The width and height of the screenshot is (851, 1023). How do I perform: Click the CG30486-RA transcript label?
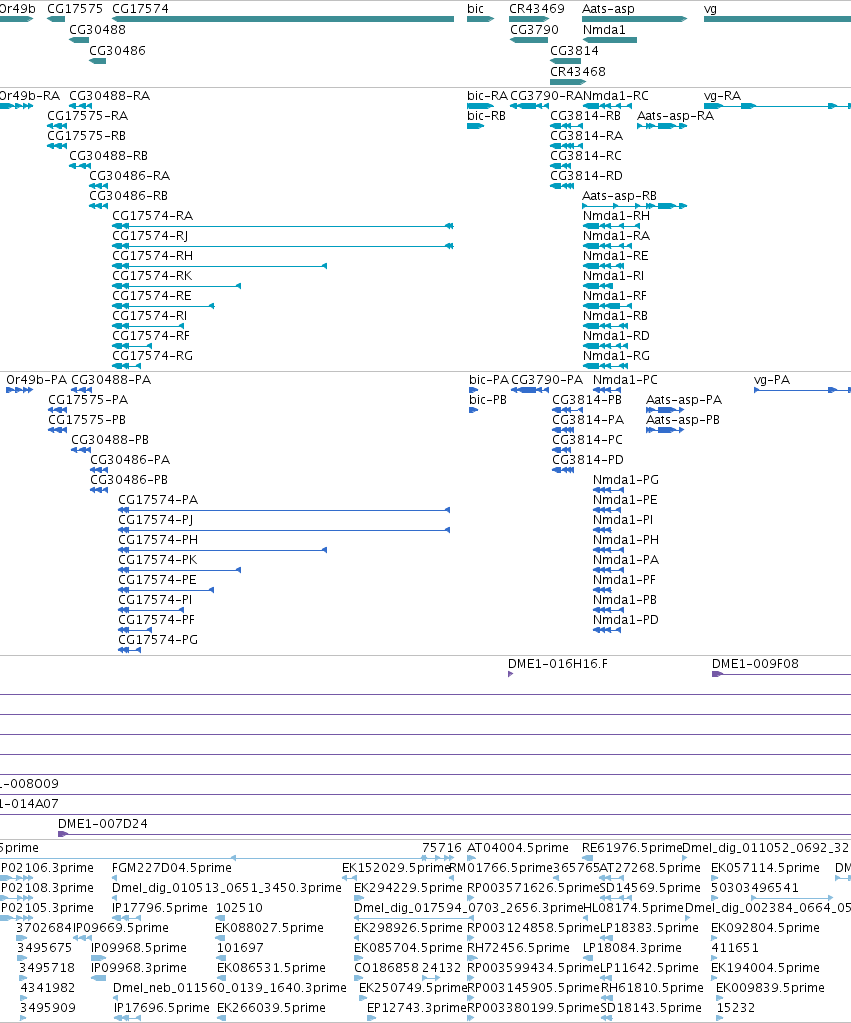coord(129,176)
